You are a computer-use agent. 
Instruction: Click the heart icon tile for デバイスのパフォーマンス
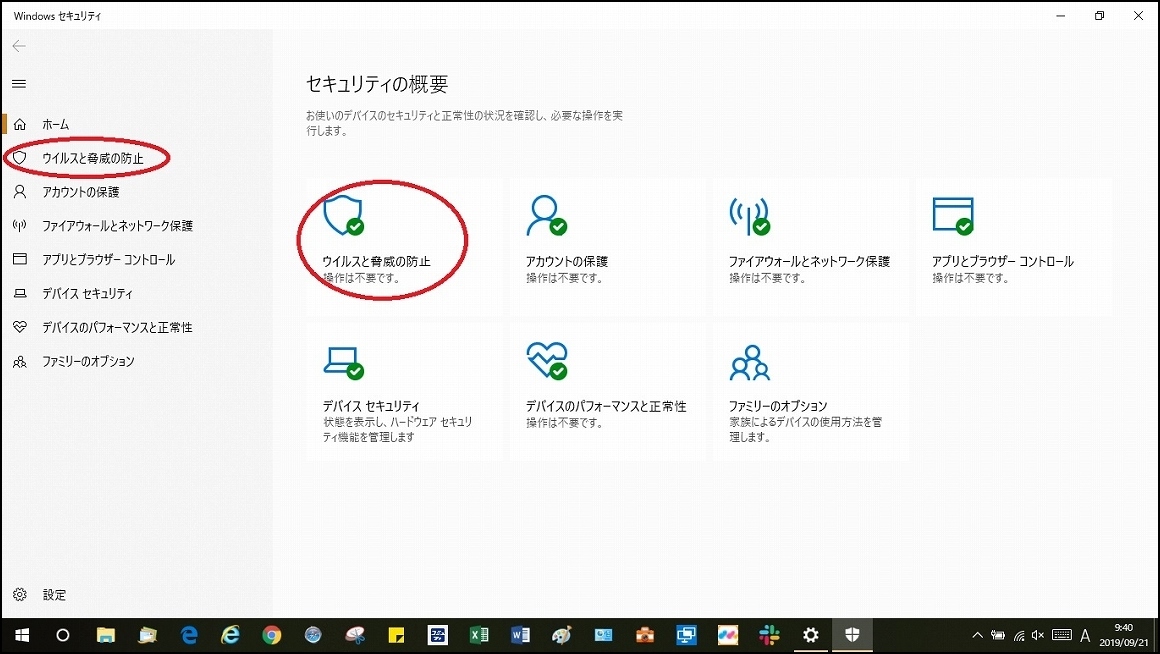547,360
